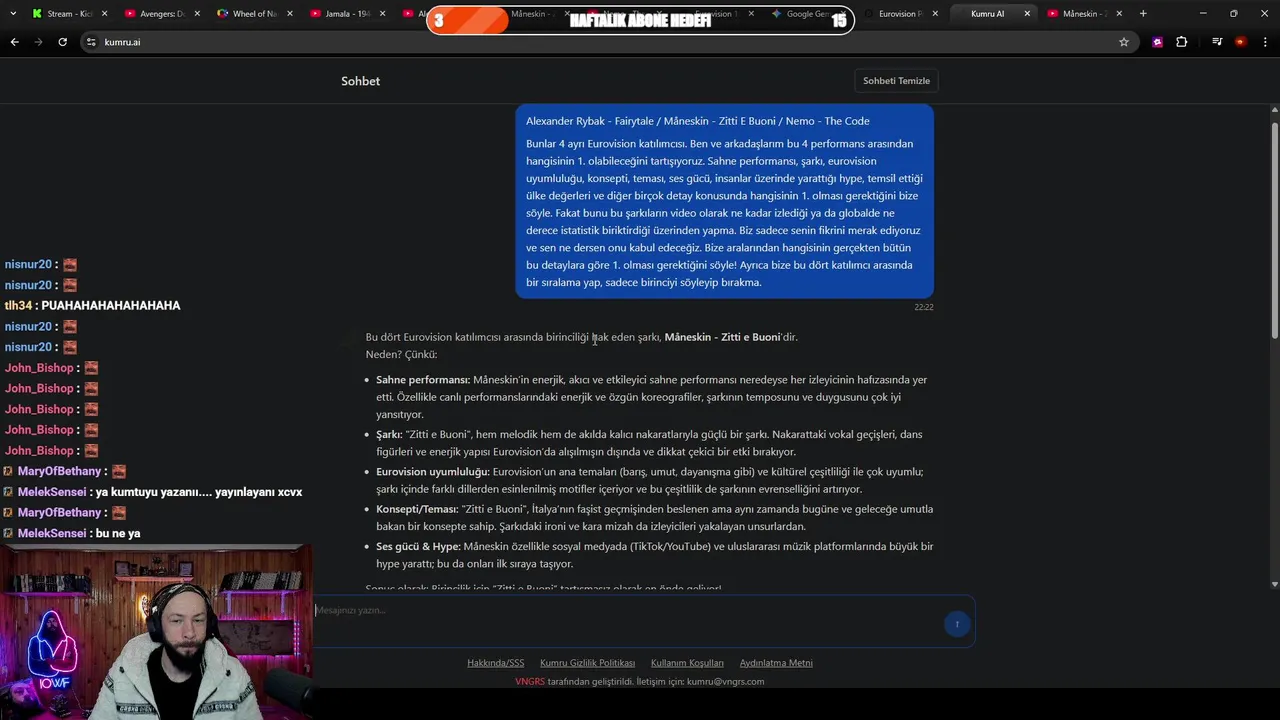Viewport: 1280px width, 720px height.
Task: Bookmark this page with the star icon
Action: (x=1124, y=42)
